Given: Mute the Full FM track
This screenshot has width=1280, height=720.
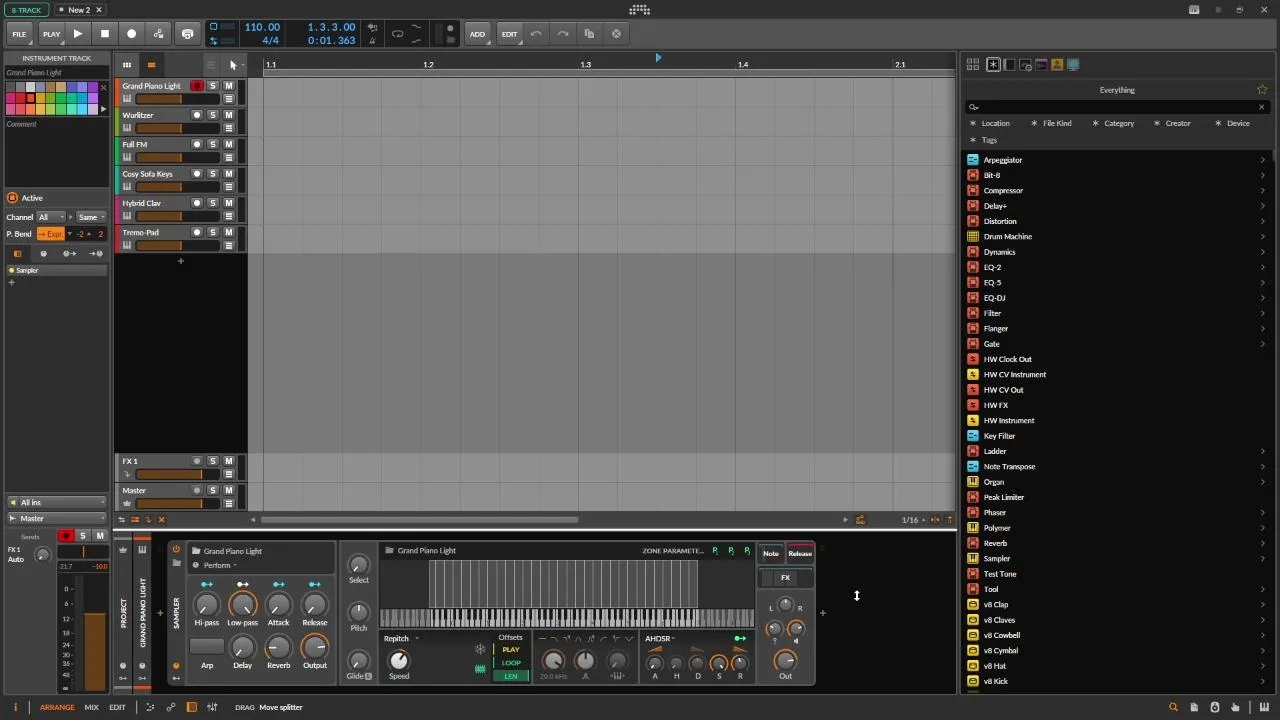Looking at the screenshot, I should coord(228,144).
